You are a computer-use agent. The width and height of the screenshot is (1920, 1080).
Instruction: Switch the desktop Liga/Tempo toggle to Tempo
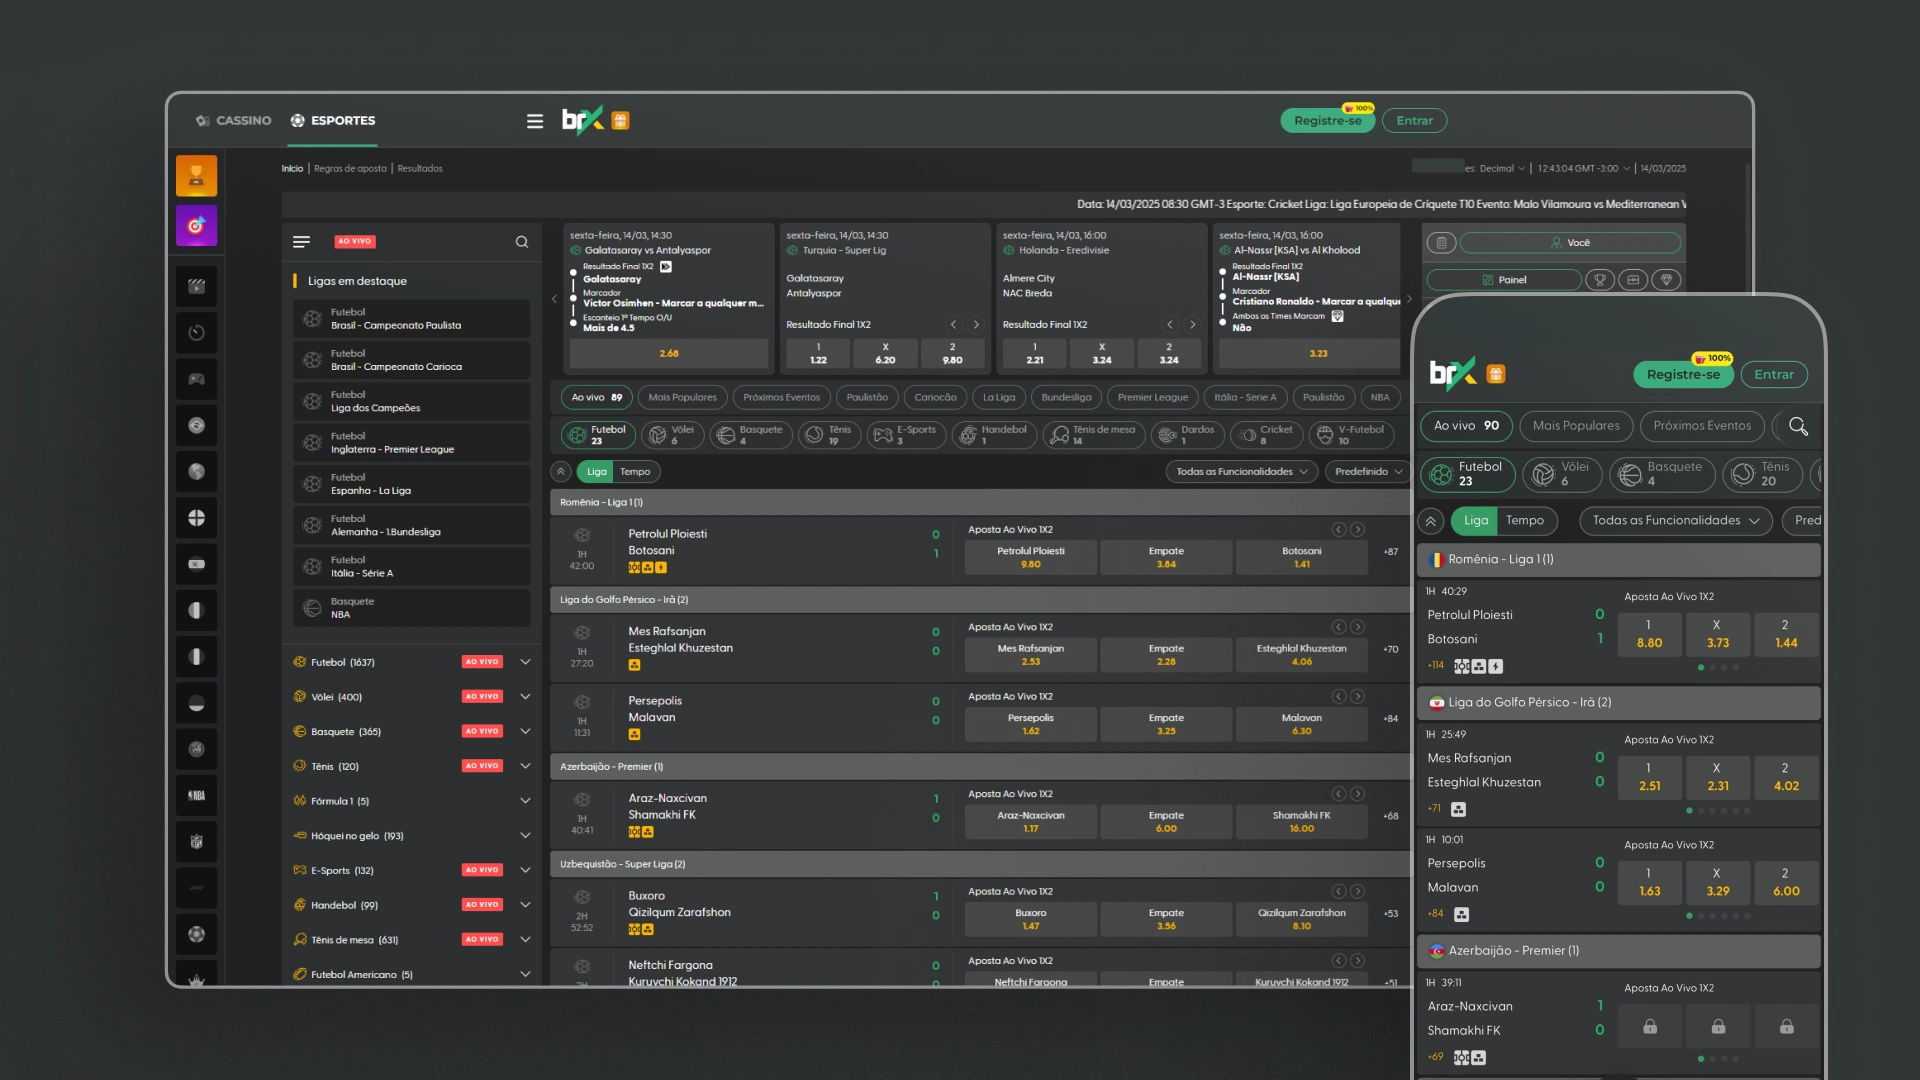pos(635,472)
